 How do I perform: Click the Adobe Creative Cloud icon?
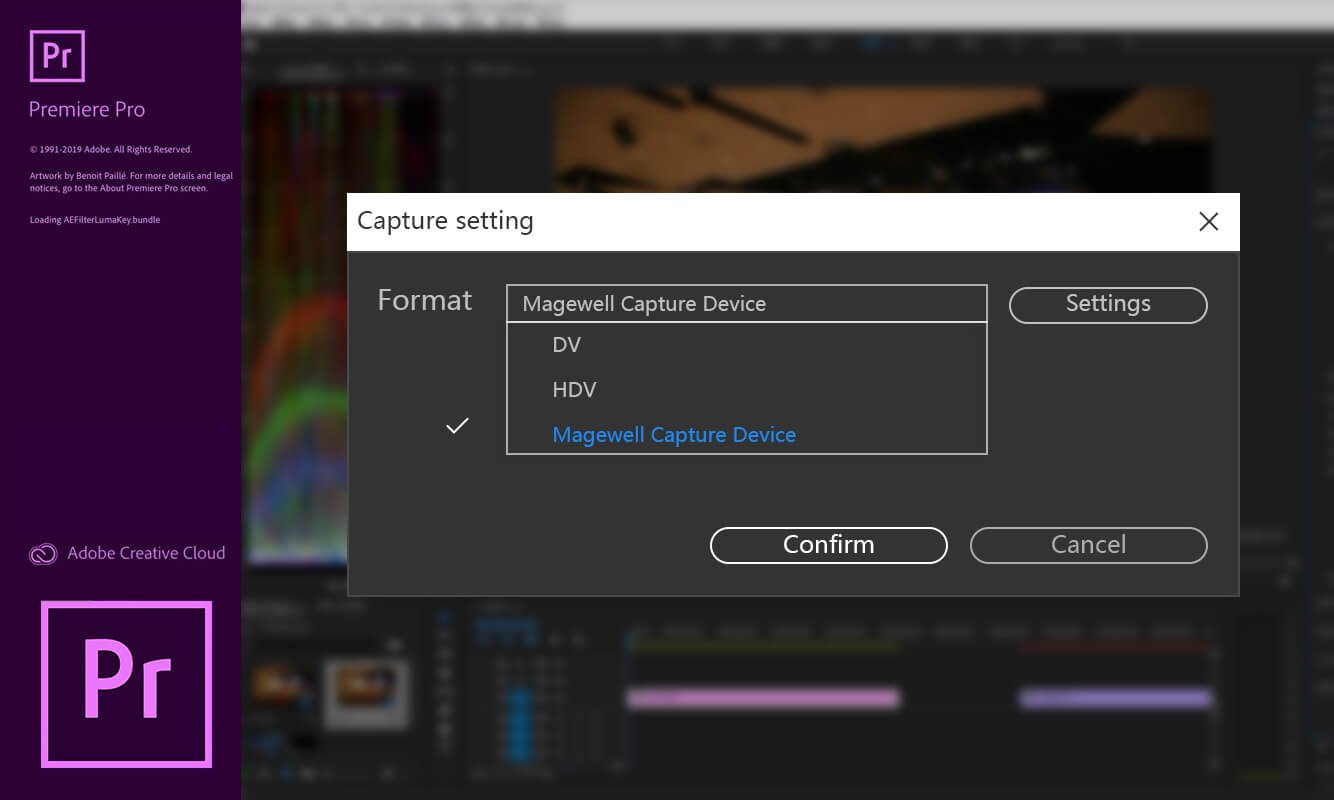coord(43,554)
